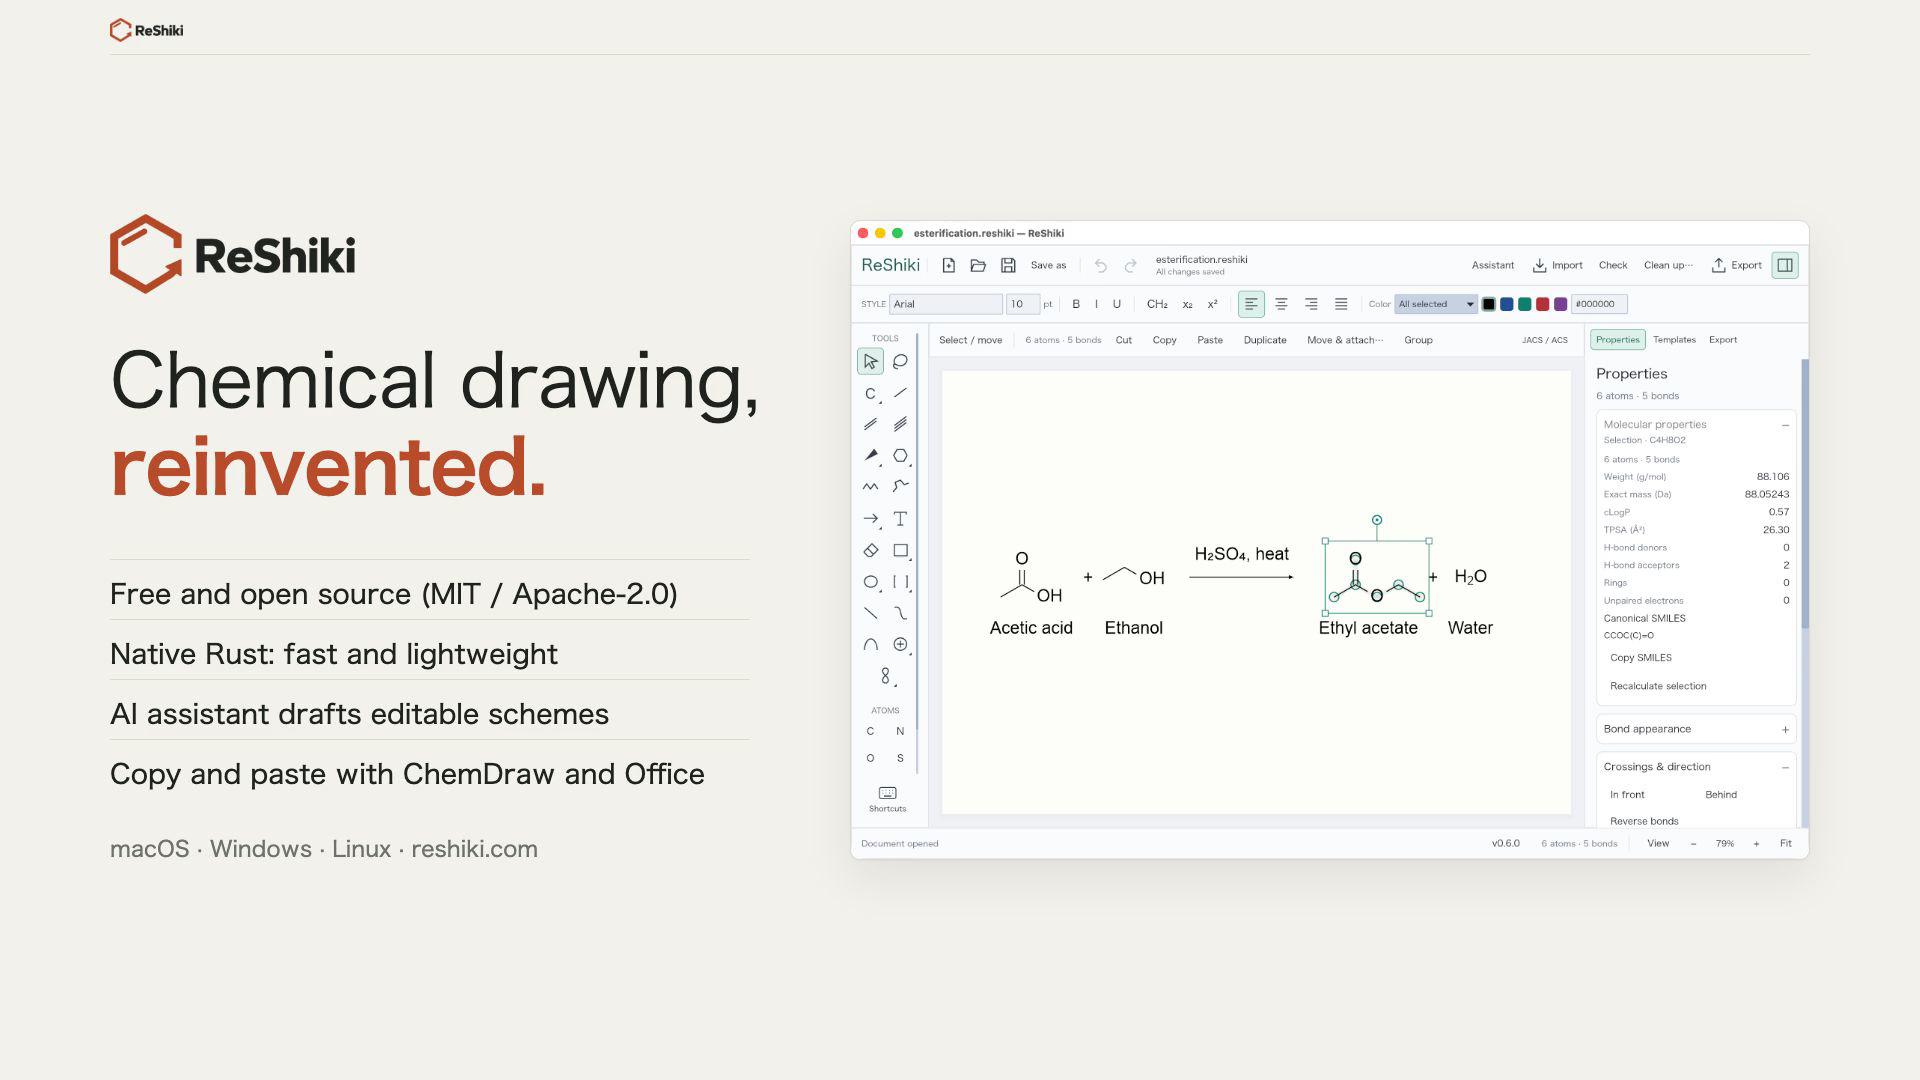The width and height of the screenshot is (1920, 1080).
Task: Choose the freehand curve tool
Action: [900, 487]
